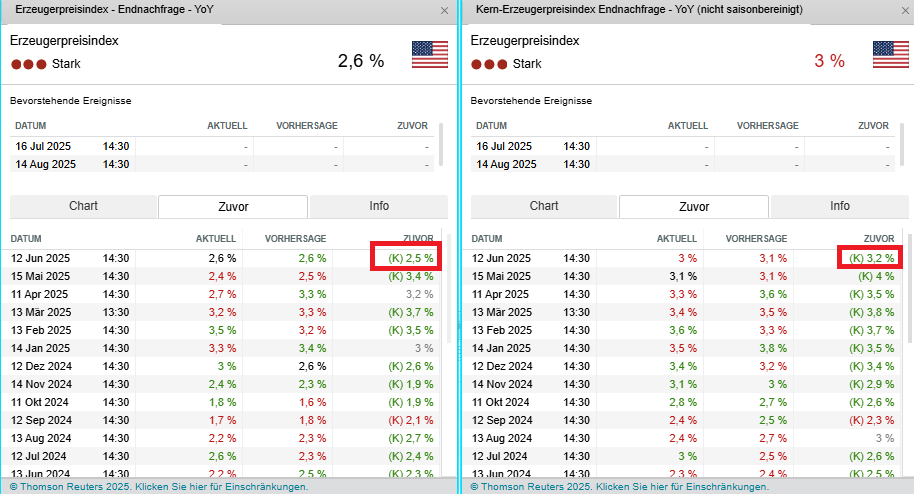Select the 14 Aug 2025 upcoming event, left panel
Screen dimensions: 914x494
[222, 164]
